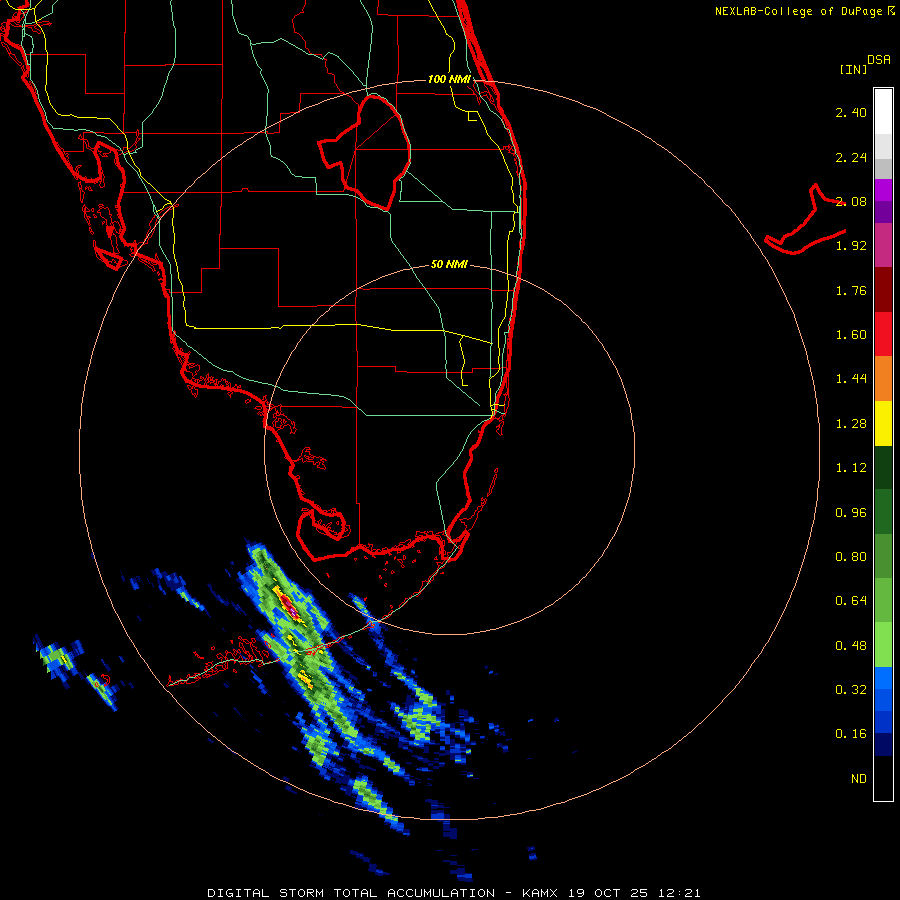This screenshot has width=900, height=900.
Task: Click the 0.64 legend value
Action: (x=851, y=601)
